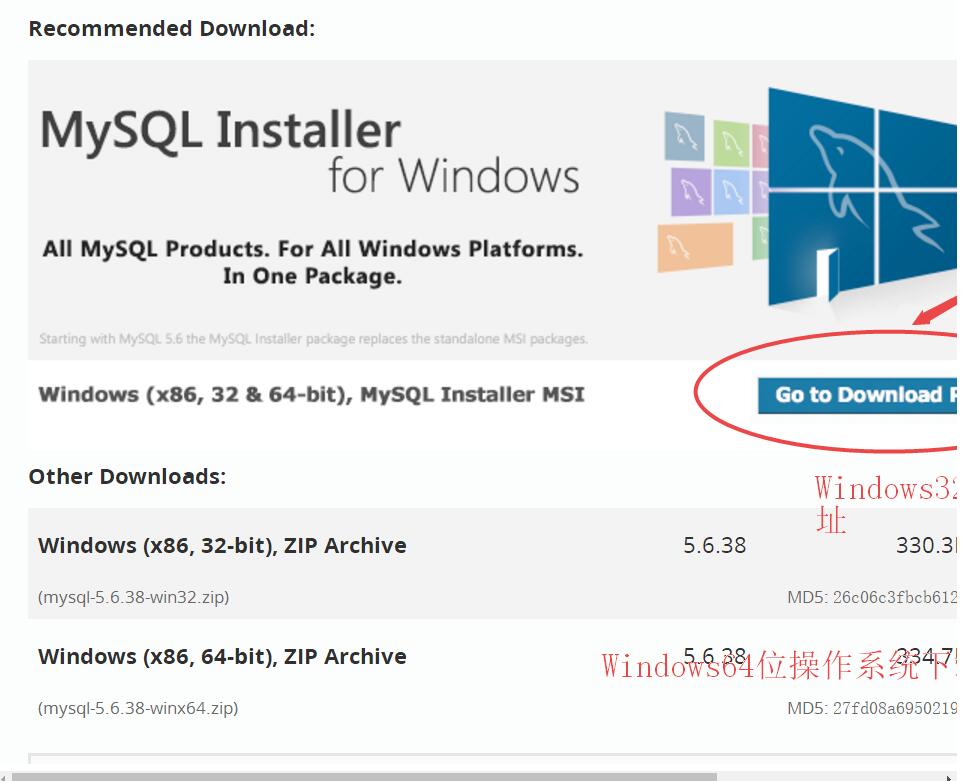Click the Go to Download Page button
The width and height of the screenshot is (961, 781).
(858, 395)
